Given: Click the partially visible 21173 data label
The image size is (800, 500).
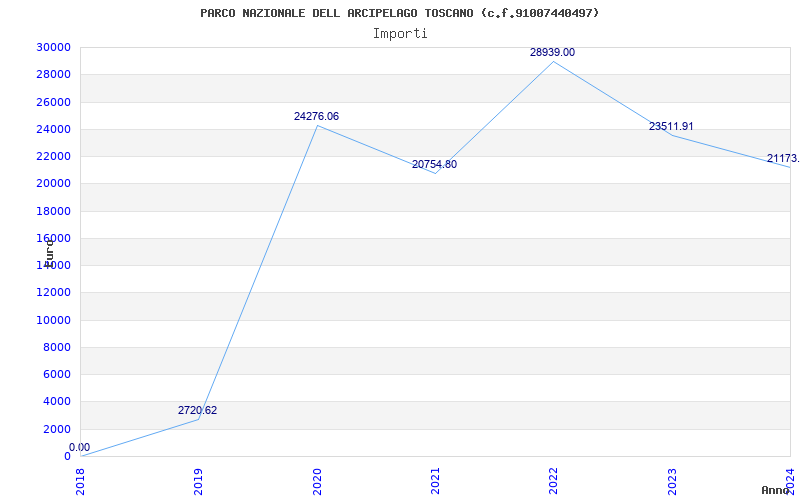Looking at the screenshot, I should (783, 159).
